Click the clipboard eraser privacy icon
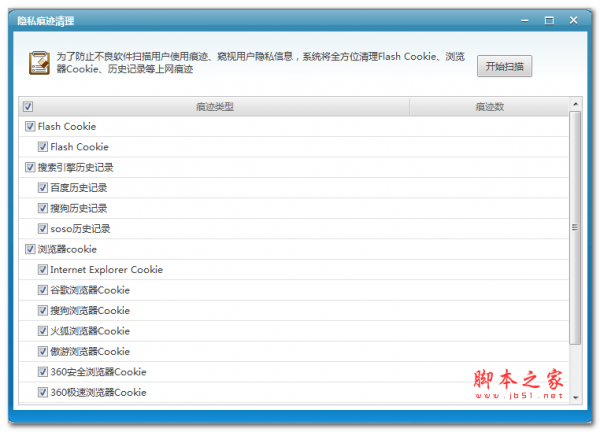 [x=39, y=63]
